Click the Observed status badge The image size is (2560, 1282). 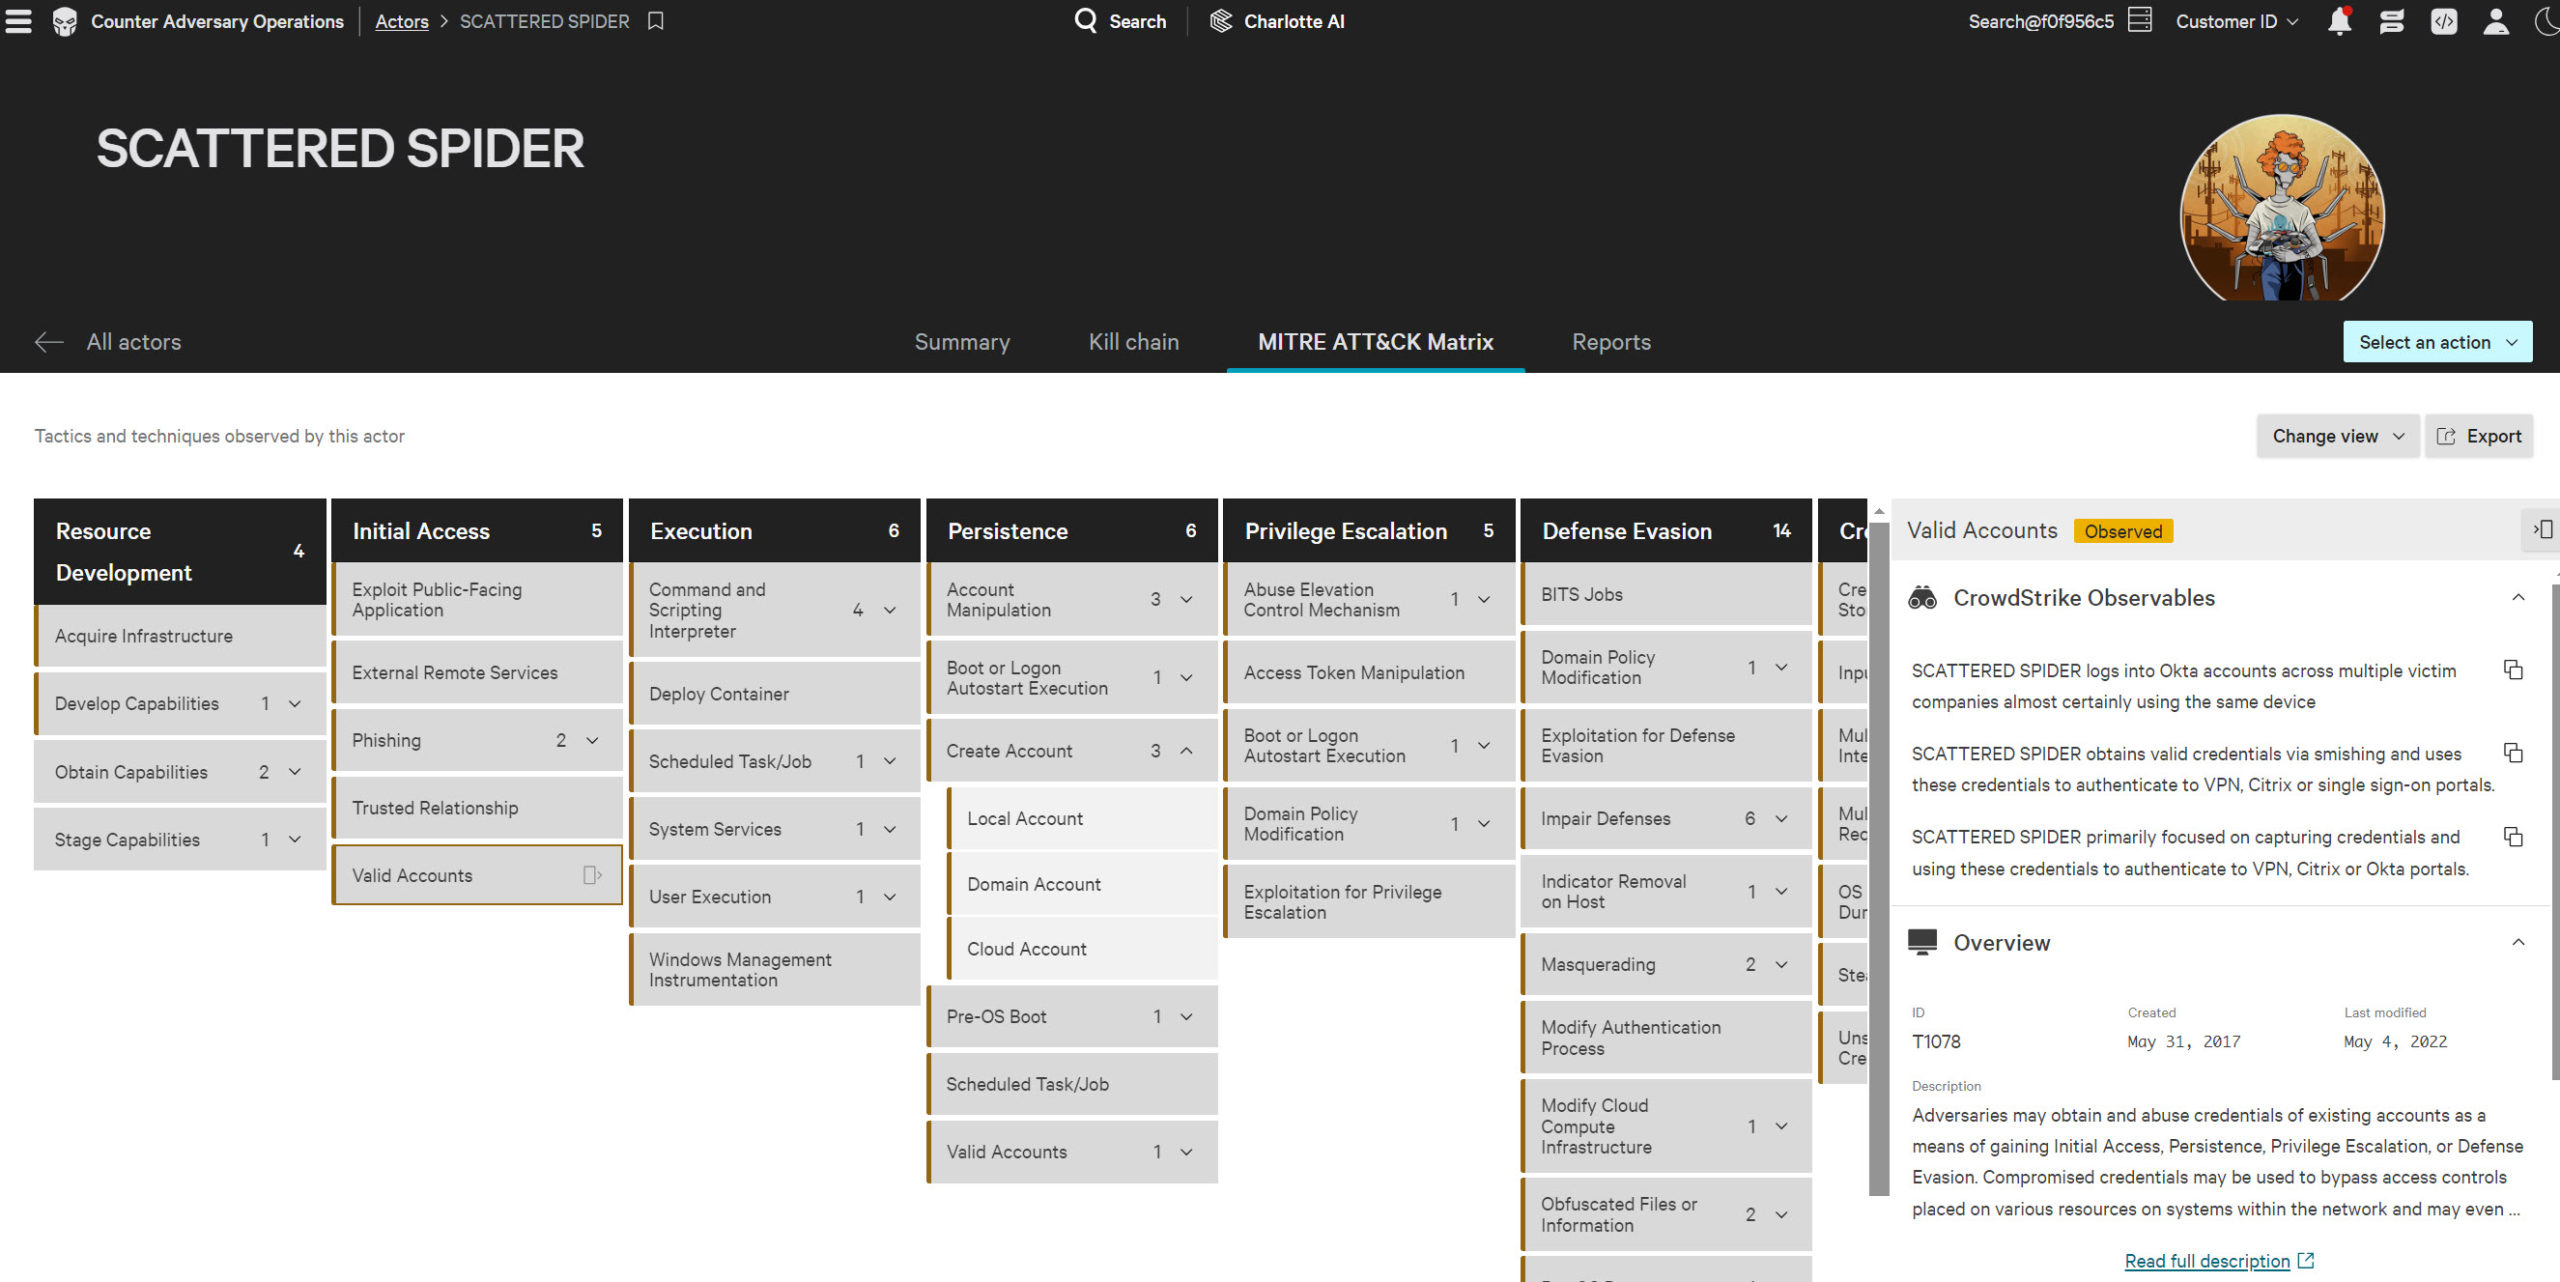pos(2123,531)
